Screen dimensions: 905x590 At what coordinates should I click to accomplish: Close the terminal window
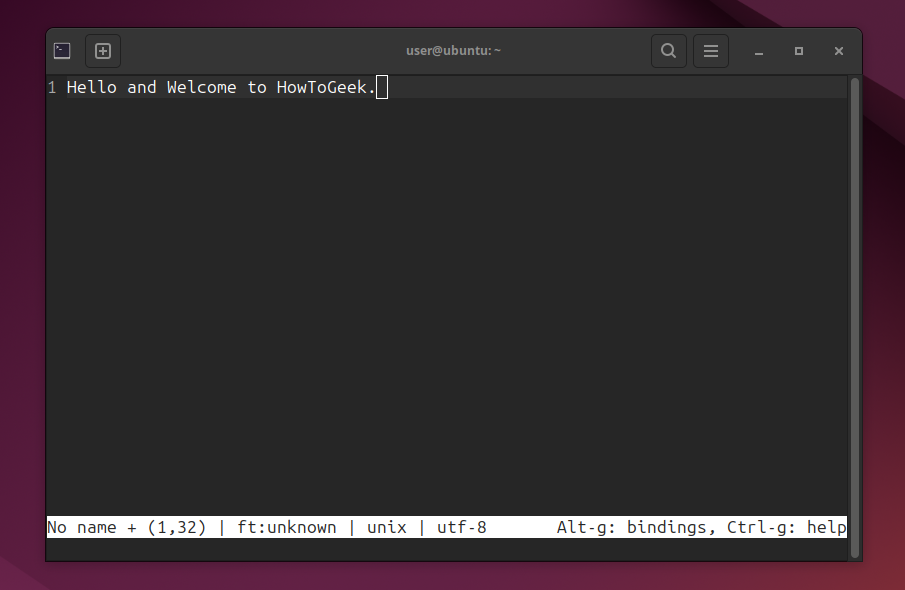point(839,51)
